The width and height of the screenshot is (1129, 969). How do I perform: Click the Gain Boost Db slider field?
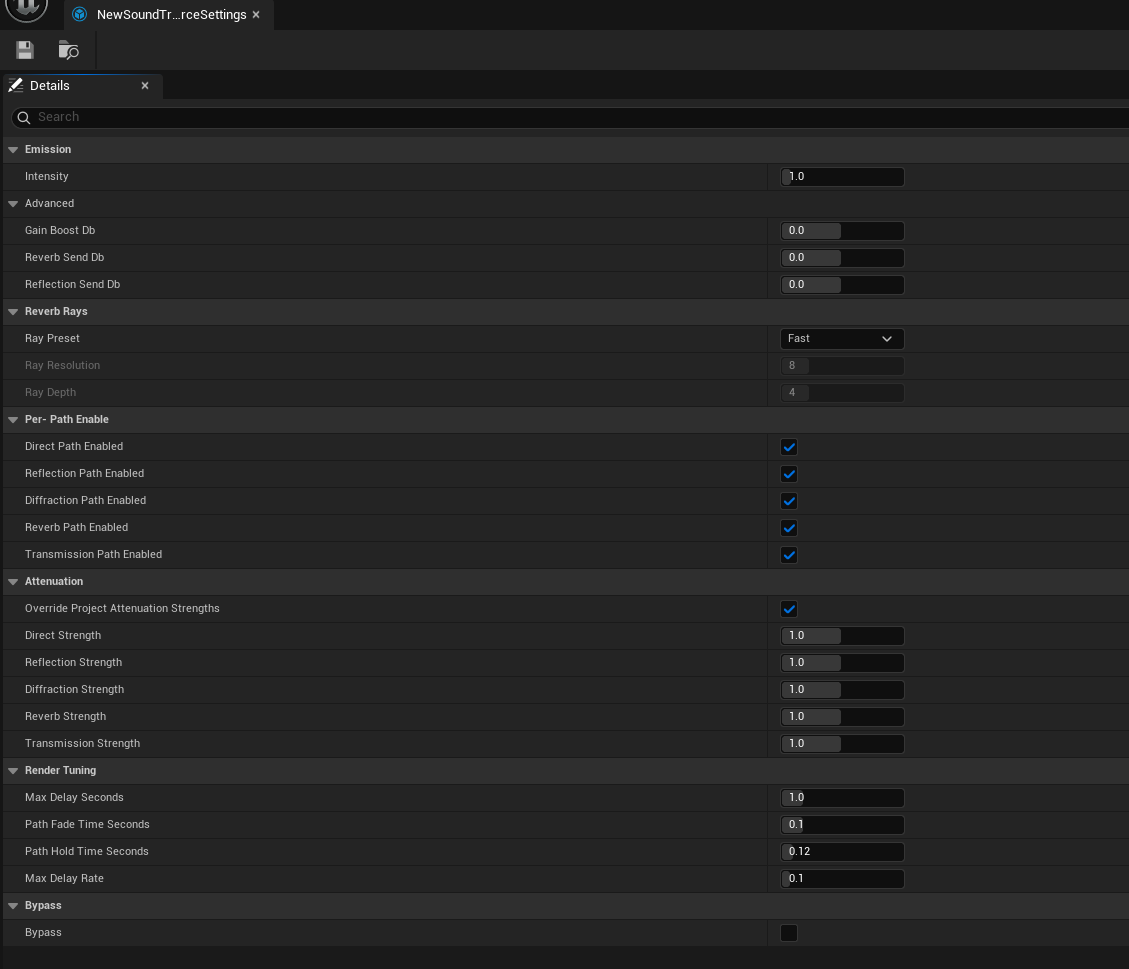[842, 230]
